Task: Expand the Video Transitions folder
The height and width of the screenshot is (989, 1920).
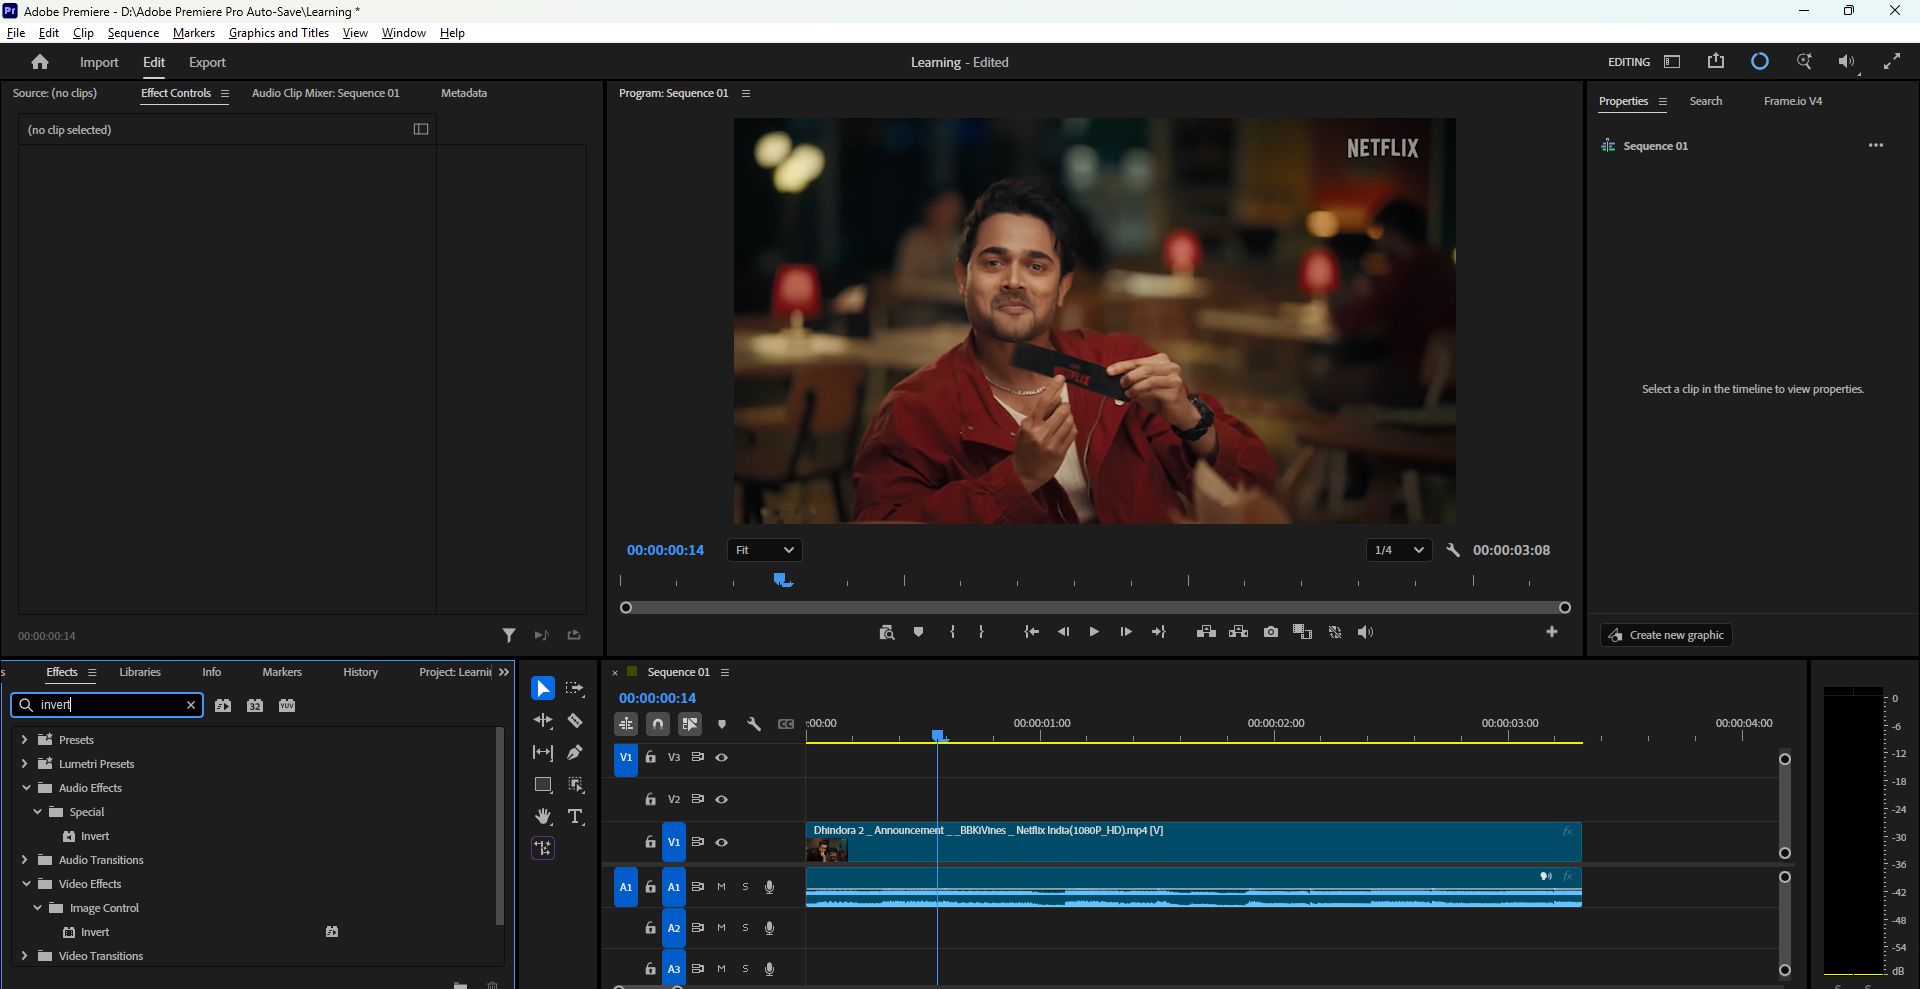Action: click(24, 956)
